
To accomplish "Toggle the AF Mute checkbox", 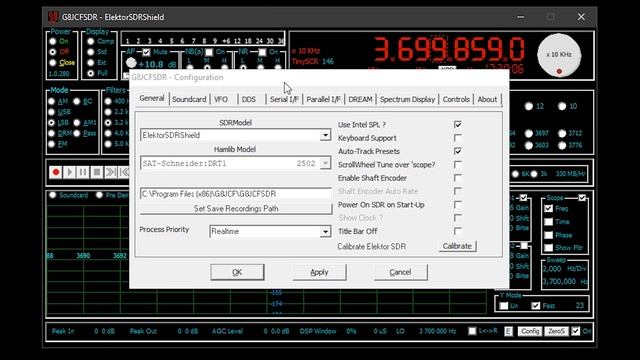I will (146, 52).
